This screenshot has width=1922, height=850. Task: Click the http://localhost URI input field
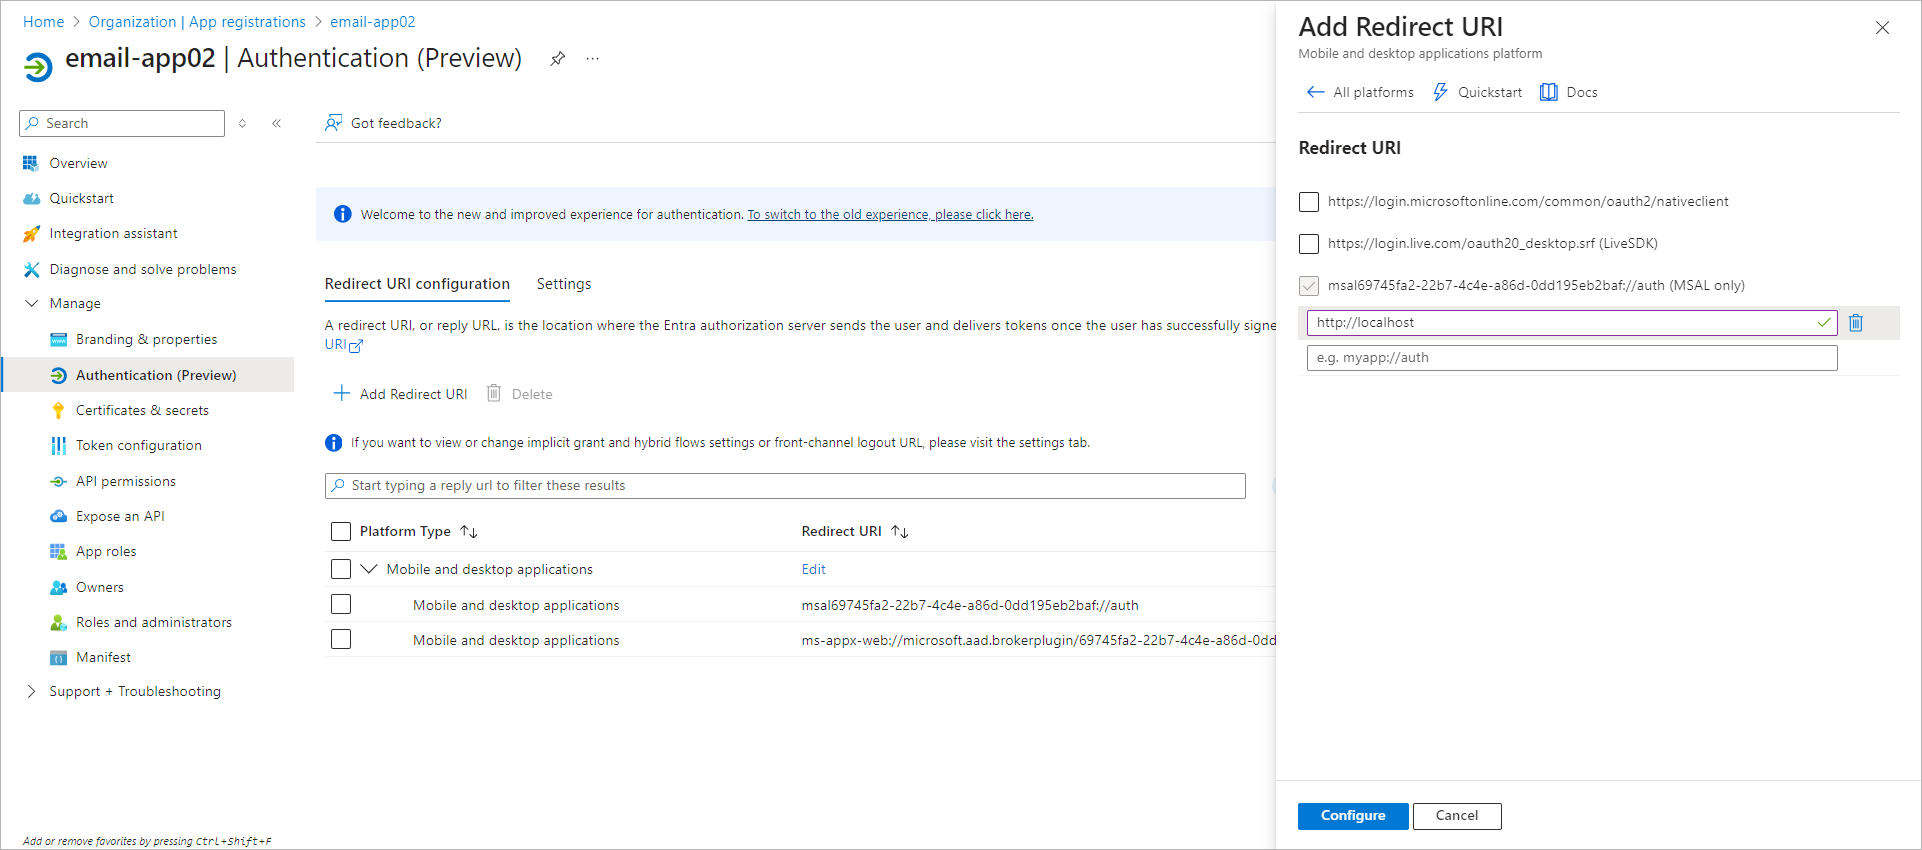click(x=1572, y=322)
